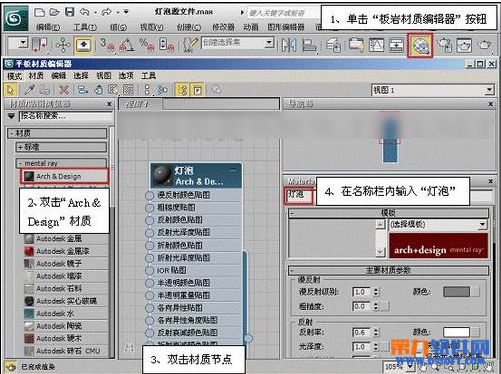
Task: Open Render Setup teapot icon
Action: pyautogui.click(x=445, y=45)
